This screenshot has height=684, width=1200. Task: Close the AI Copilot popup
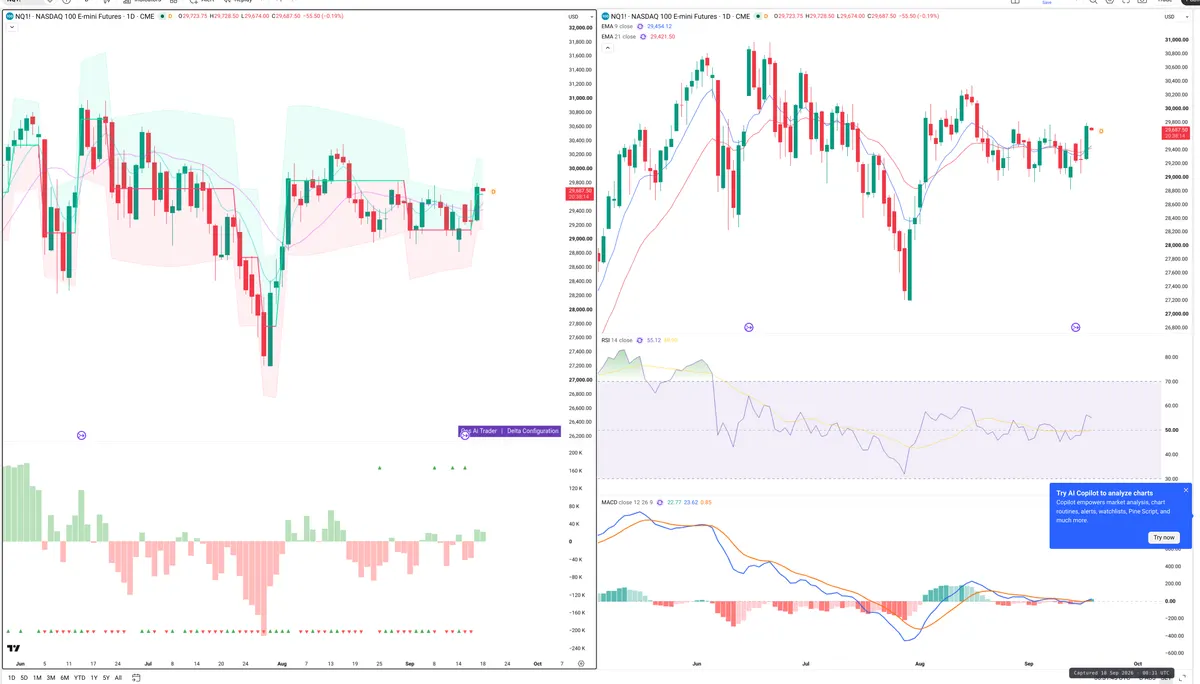tap(1186, 490)
